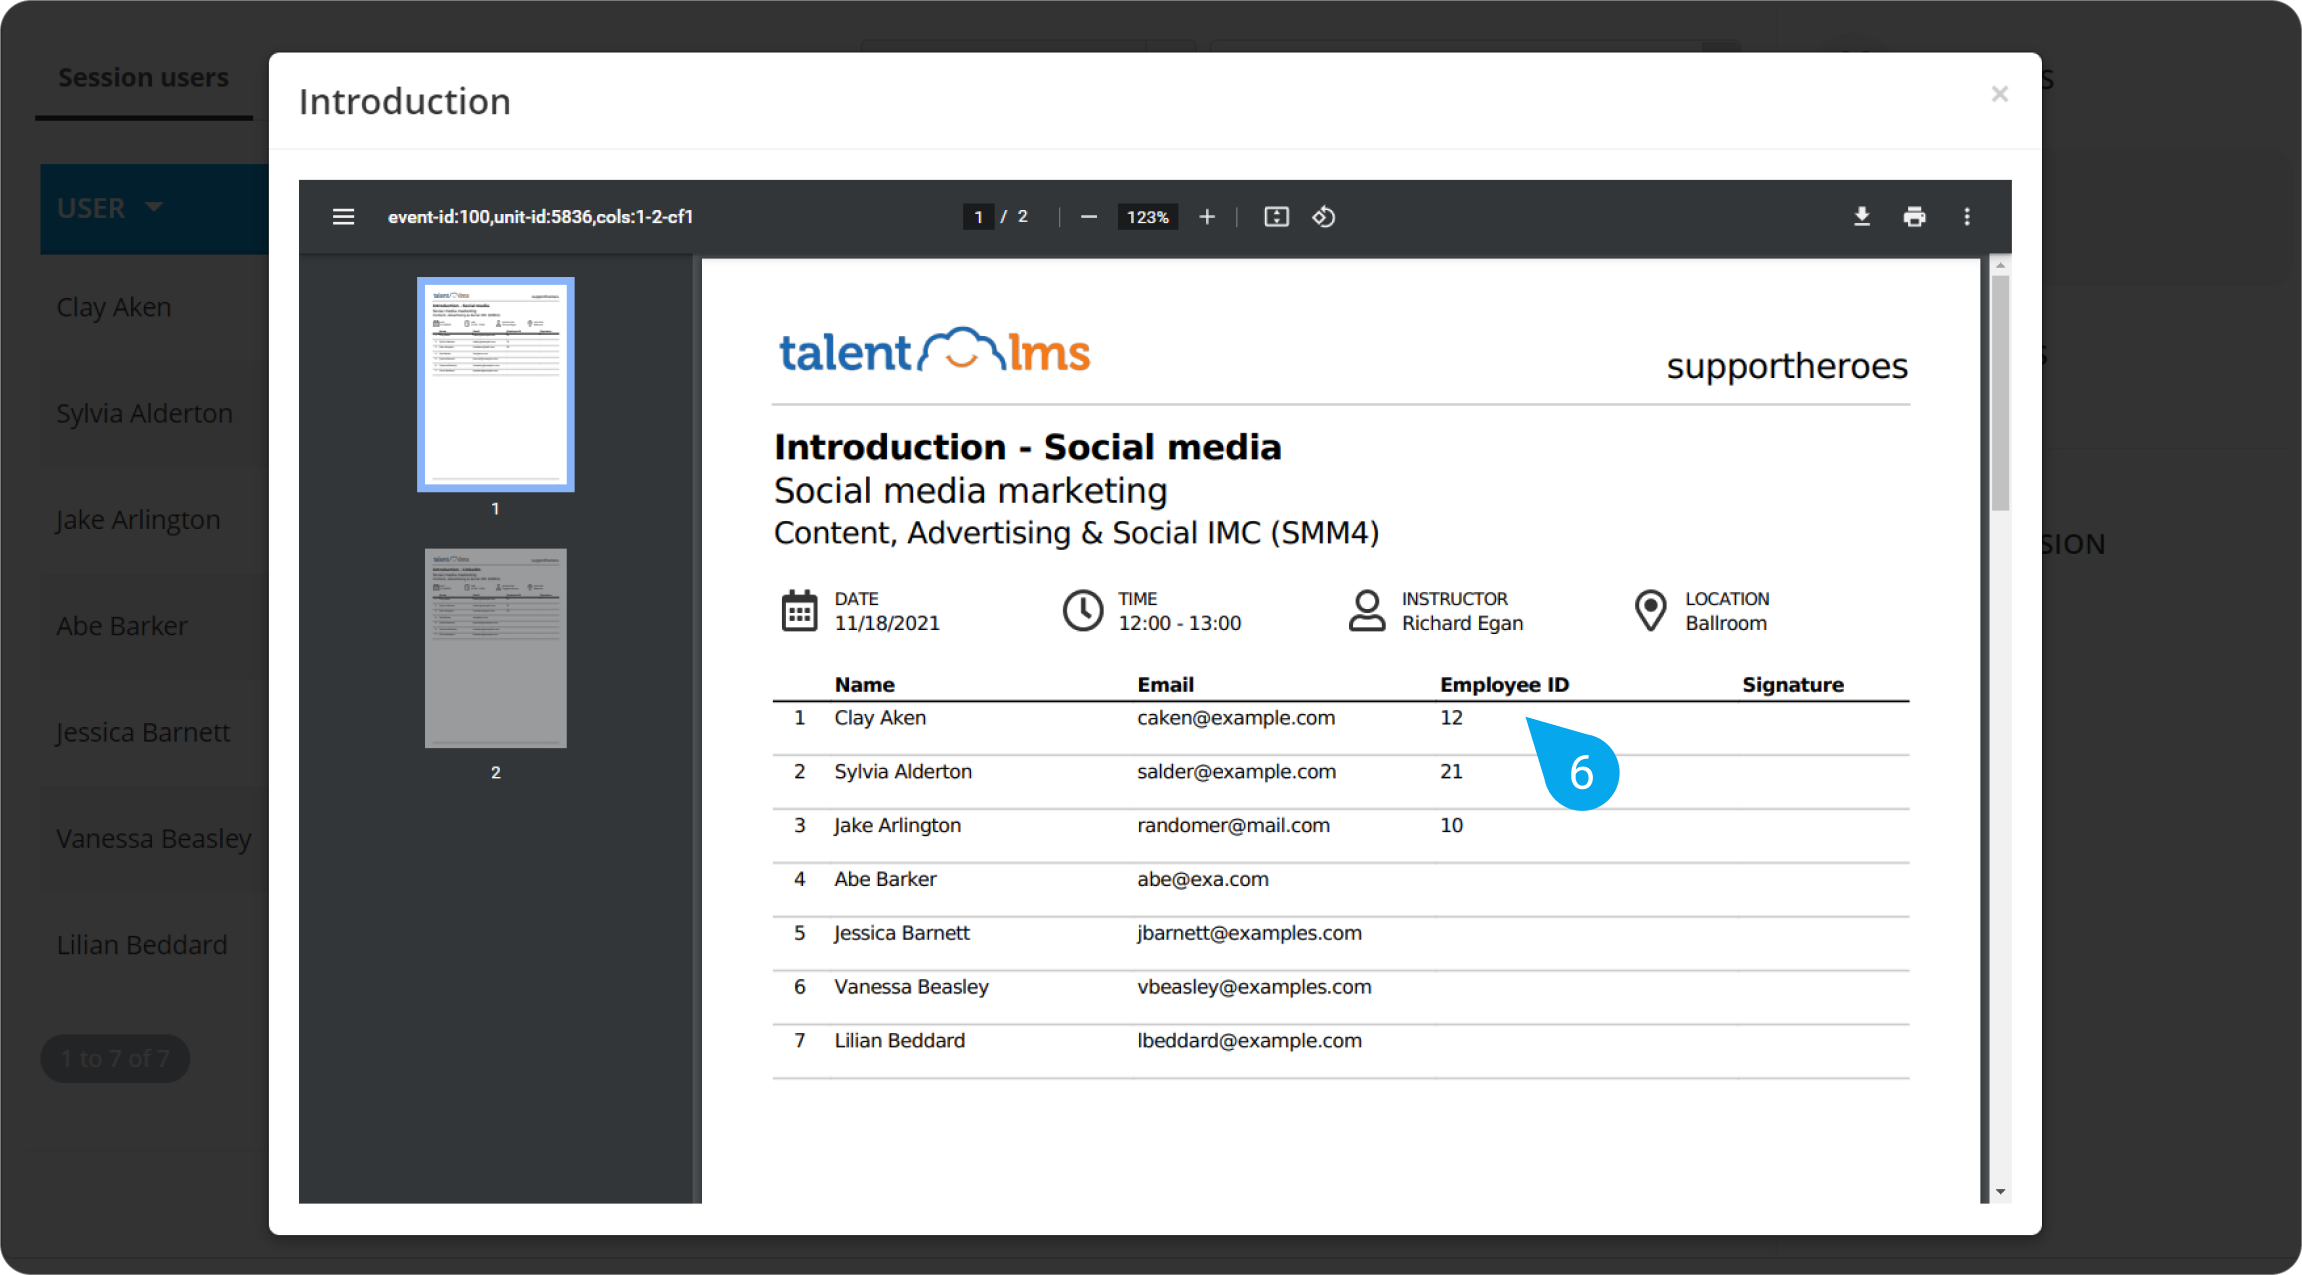Click the Signature column header
Viewport: 2302px width, 1275px height.
[x=1793, y=685]
